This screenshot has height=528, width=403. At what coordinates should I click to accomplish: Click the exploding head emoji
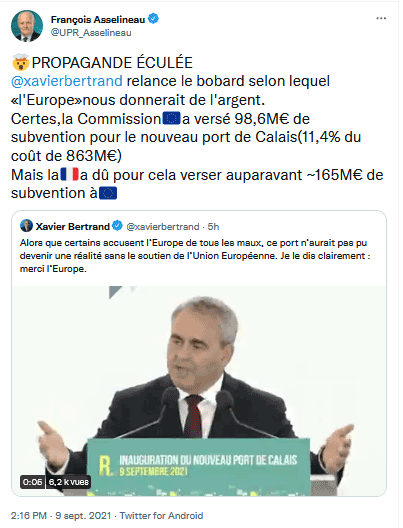point(21,62)
